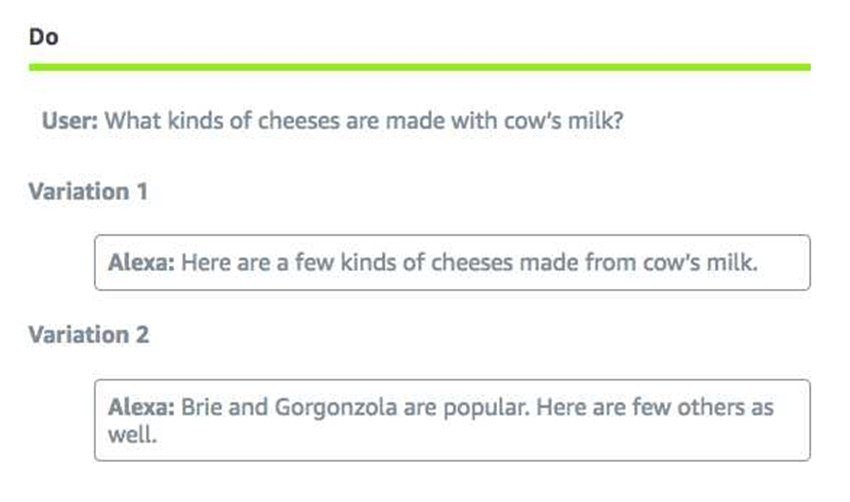Click the green divider line under Do
Screen dimensions: 850x502
(x=420, y=67)
